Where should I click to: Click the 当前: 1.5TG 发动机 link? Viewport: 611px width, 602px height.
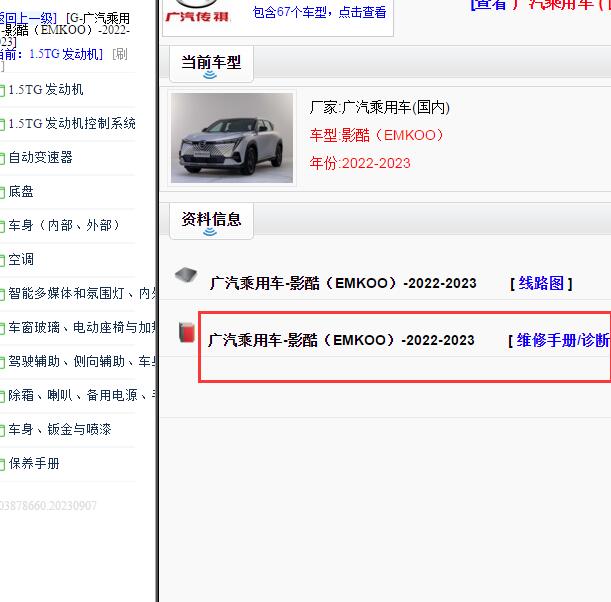pyautogui.click(x=51, y=54)
